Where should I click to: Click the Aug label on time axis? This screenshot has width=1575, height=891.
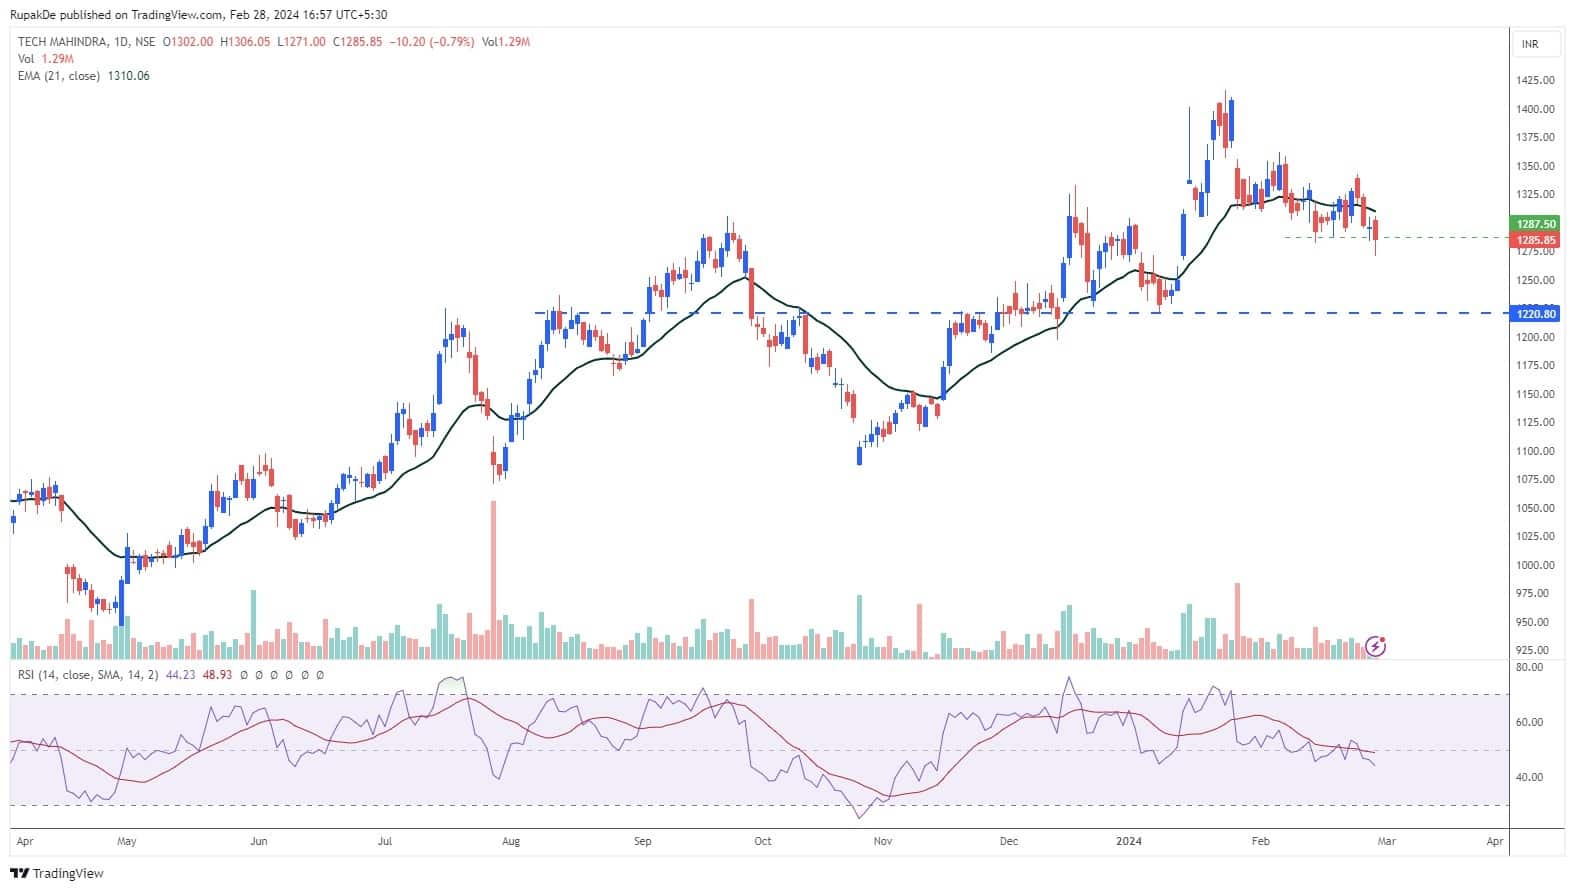pos(511,842)
